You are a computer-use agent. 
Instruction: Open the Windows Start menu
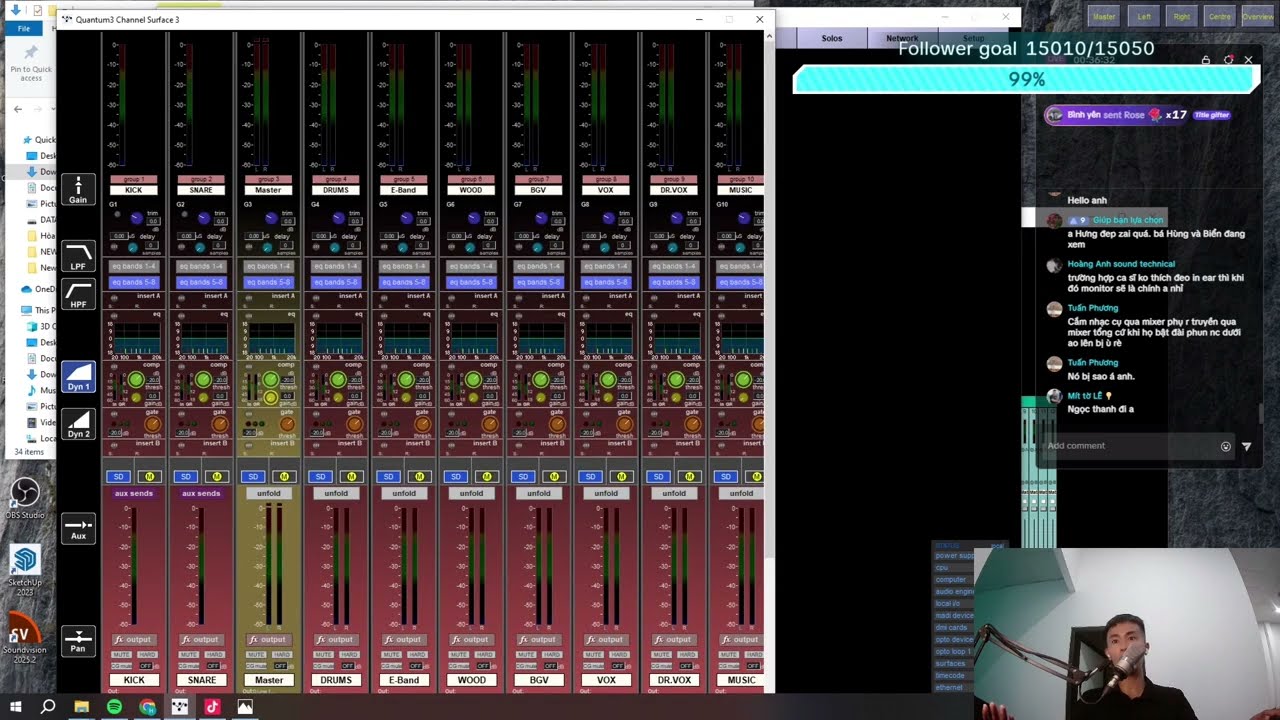point(16,707)
